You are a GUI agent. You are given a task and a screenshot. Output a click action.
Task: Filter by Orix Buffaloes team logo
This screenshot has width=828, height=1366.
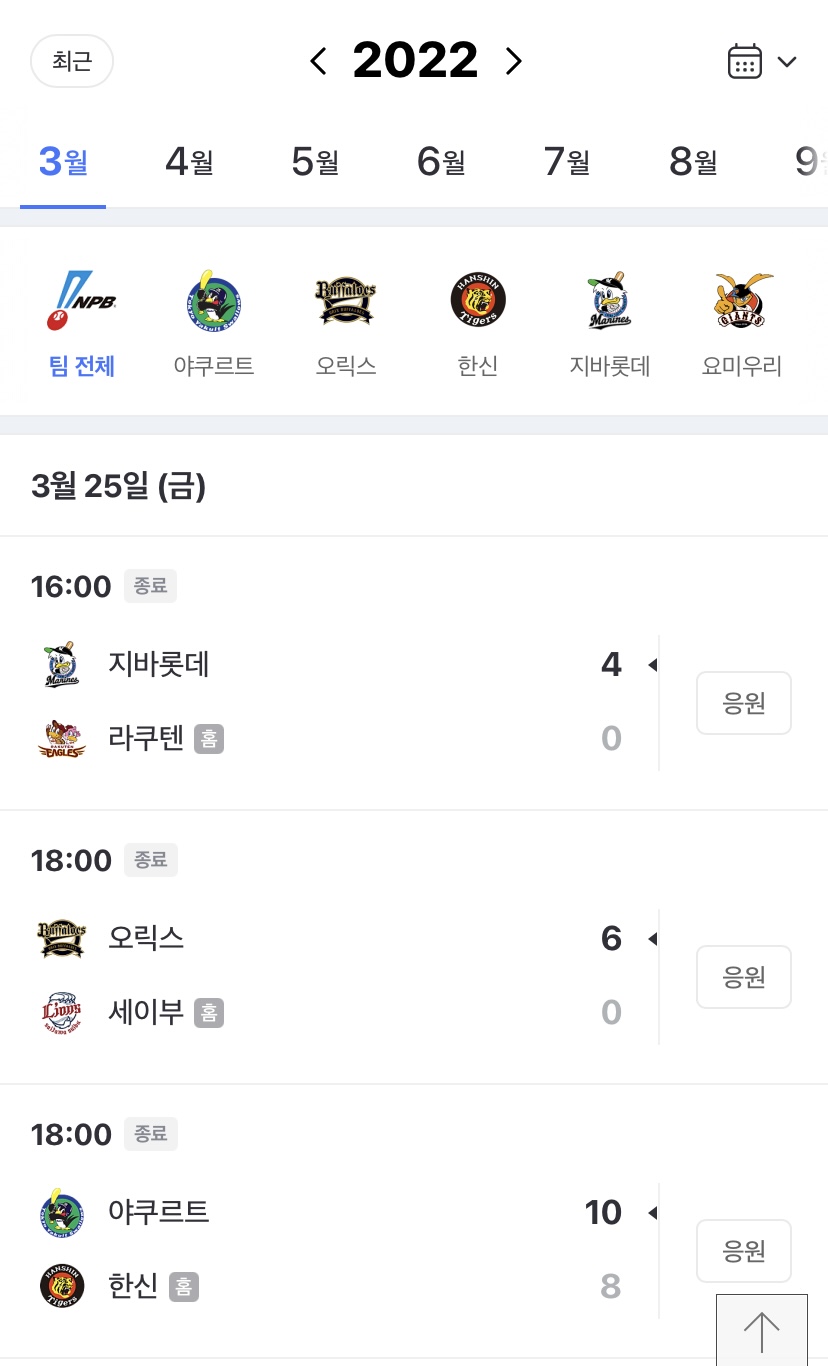[345, 300]
